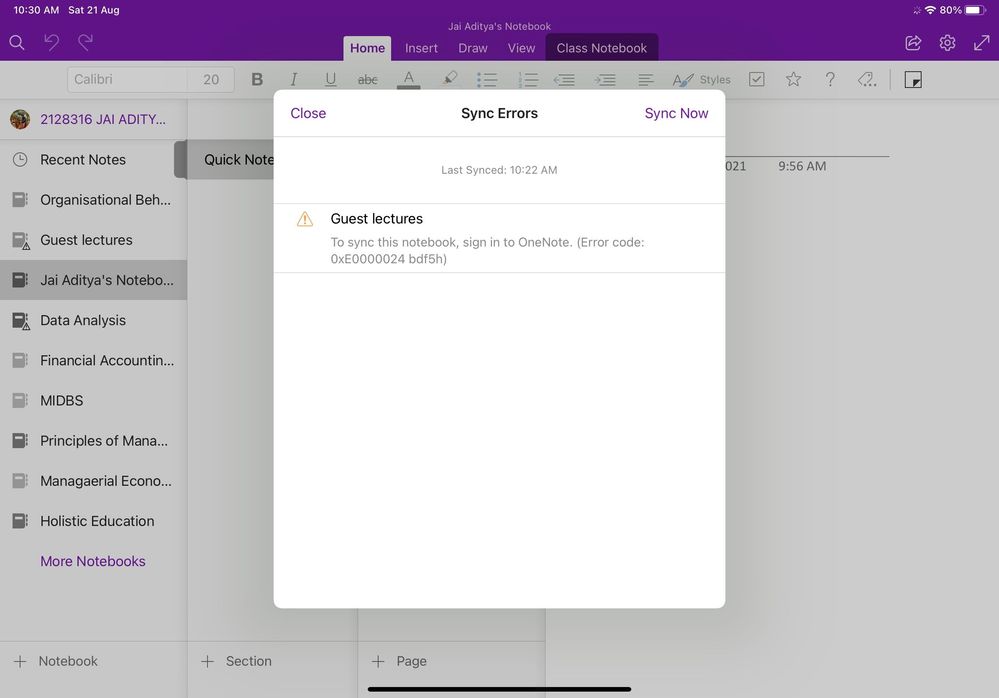Open Recent Notes in the sidebar

click(x=94, y=160)
